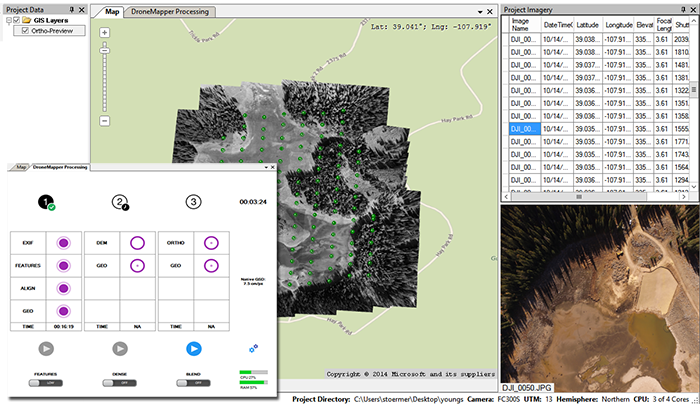Open the main document tab list dropdown arrow
The image size is (700, 404).
(480, 12)
